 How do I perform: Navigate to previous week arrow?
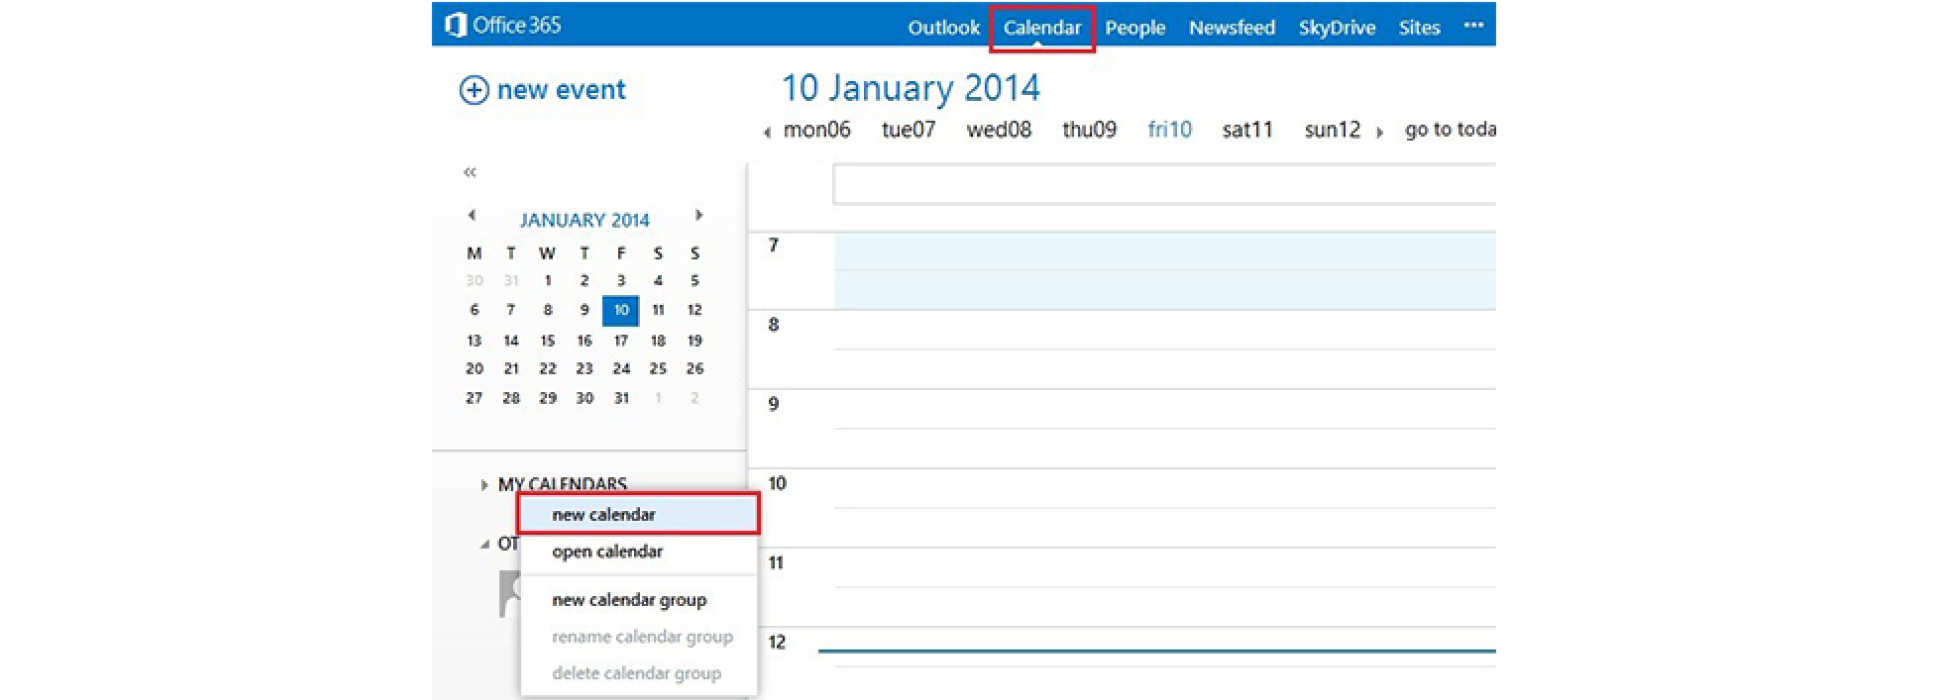coord(767,132)
